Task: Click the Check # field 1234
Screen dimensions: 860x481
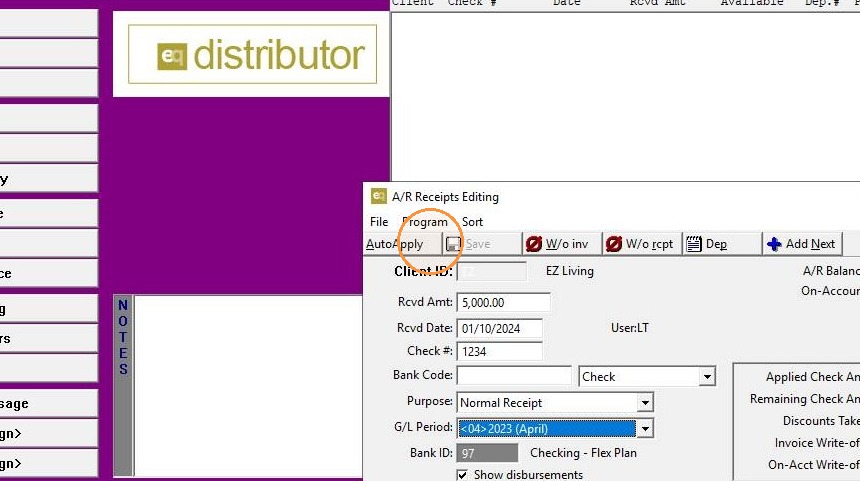Action: 499,352
